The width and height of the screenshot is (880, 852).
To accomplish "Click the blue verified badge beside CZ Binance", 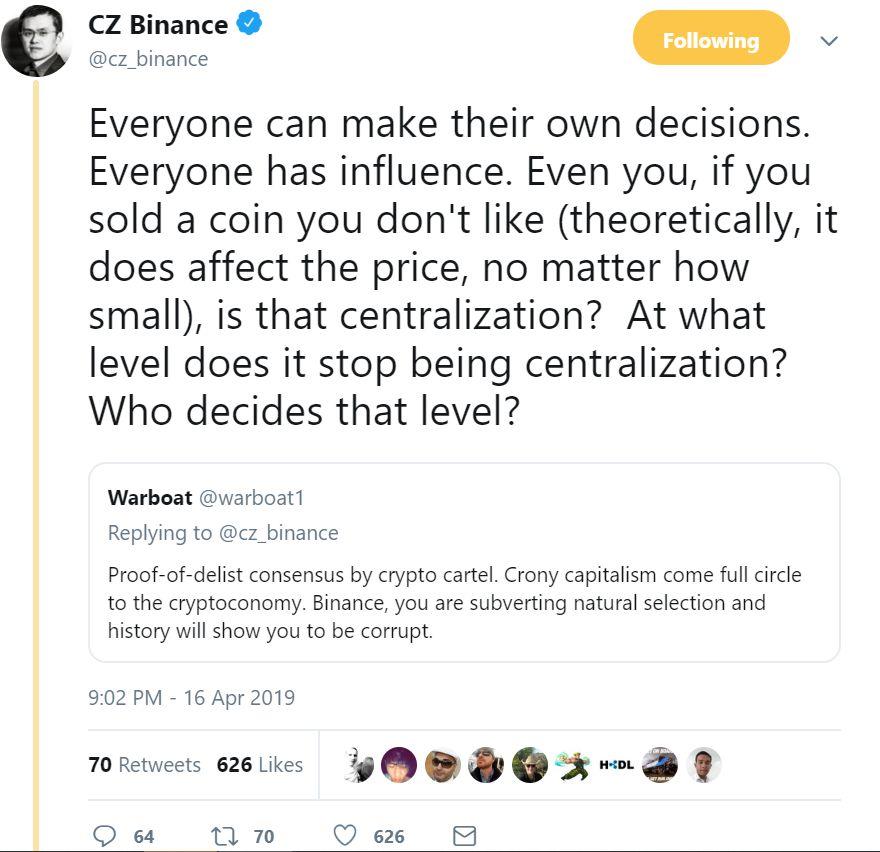I will click(249, 25).
